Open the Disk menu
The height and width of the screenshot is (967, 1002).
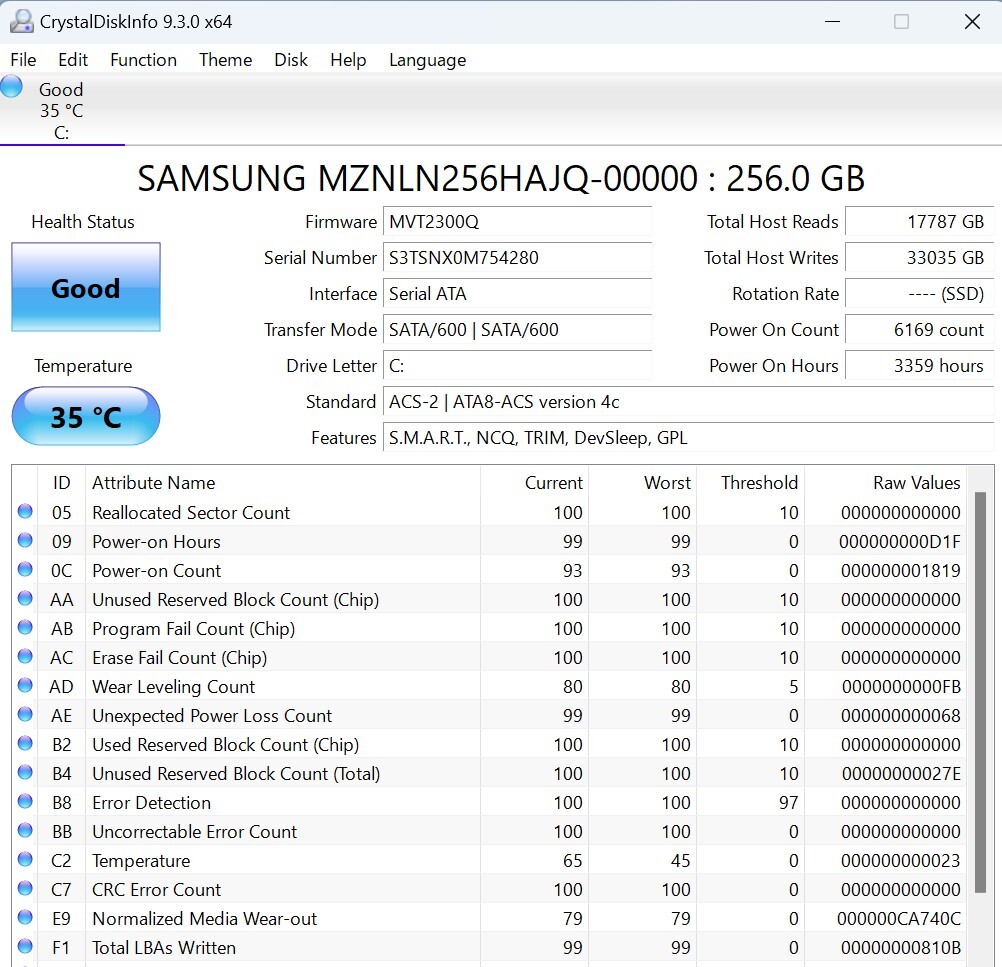(291, 60)
